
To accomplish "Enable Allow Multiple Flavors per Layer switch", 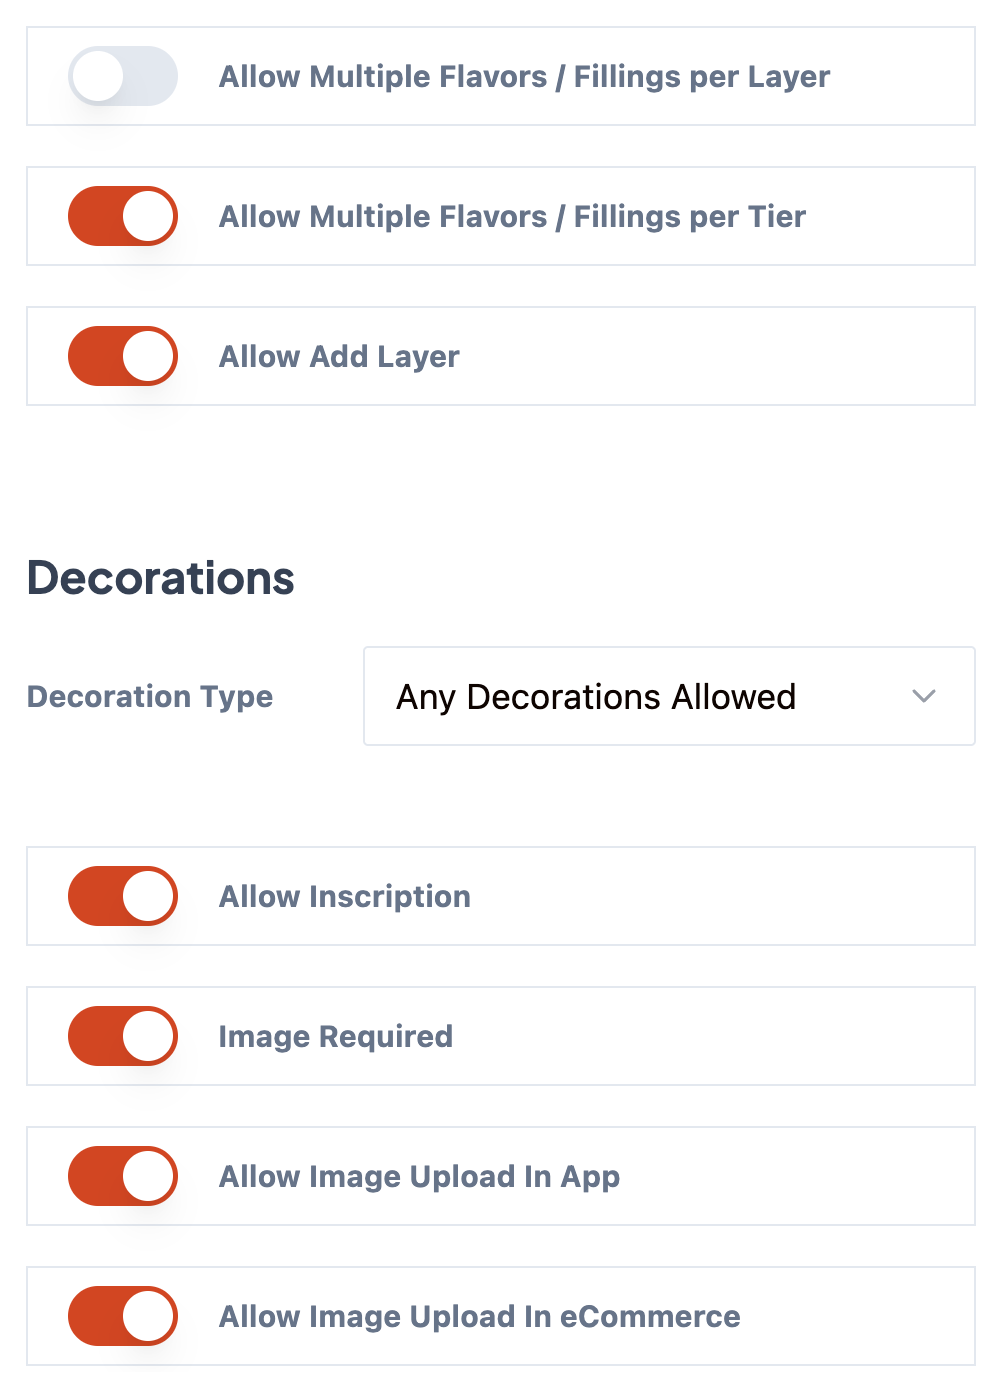I will [123, 76].
